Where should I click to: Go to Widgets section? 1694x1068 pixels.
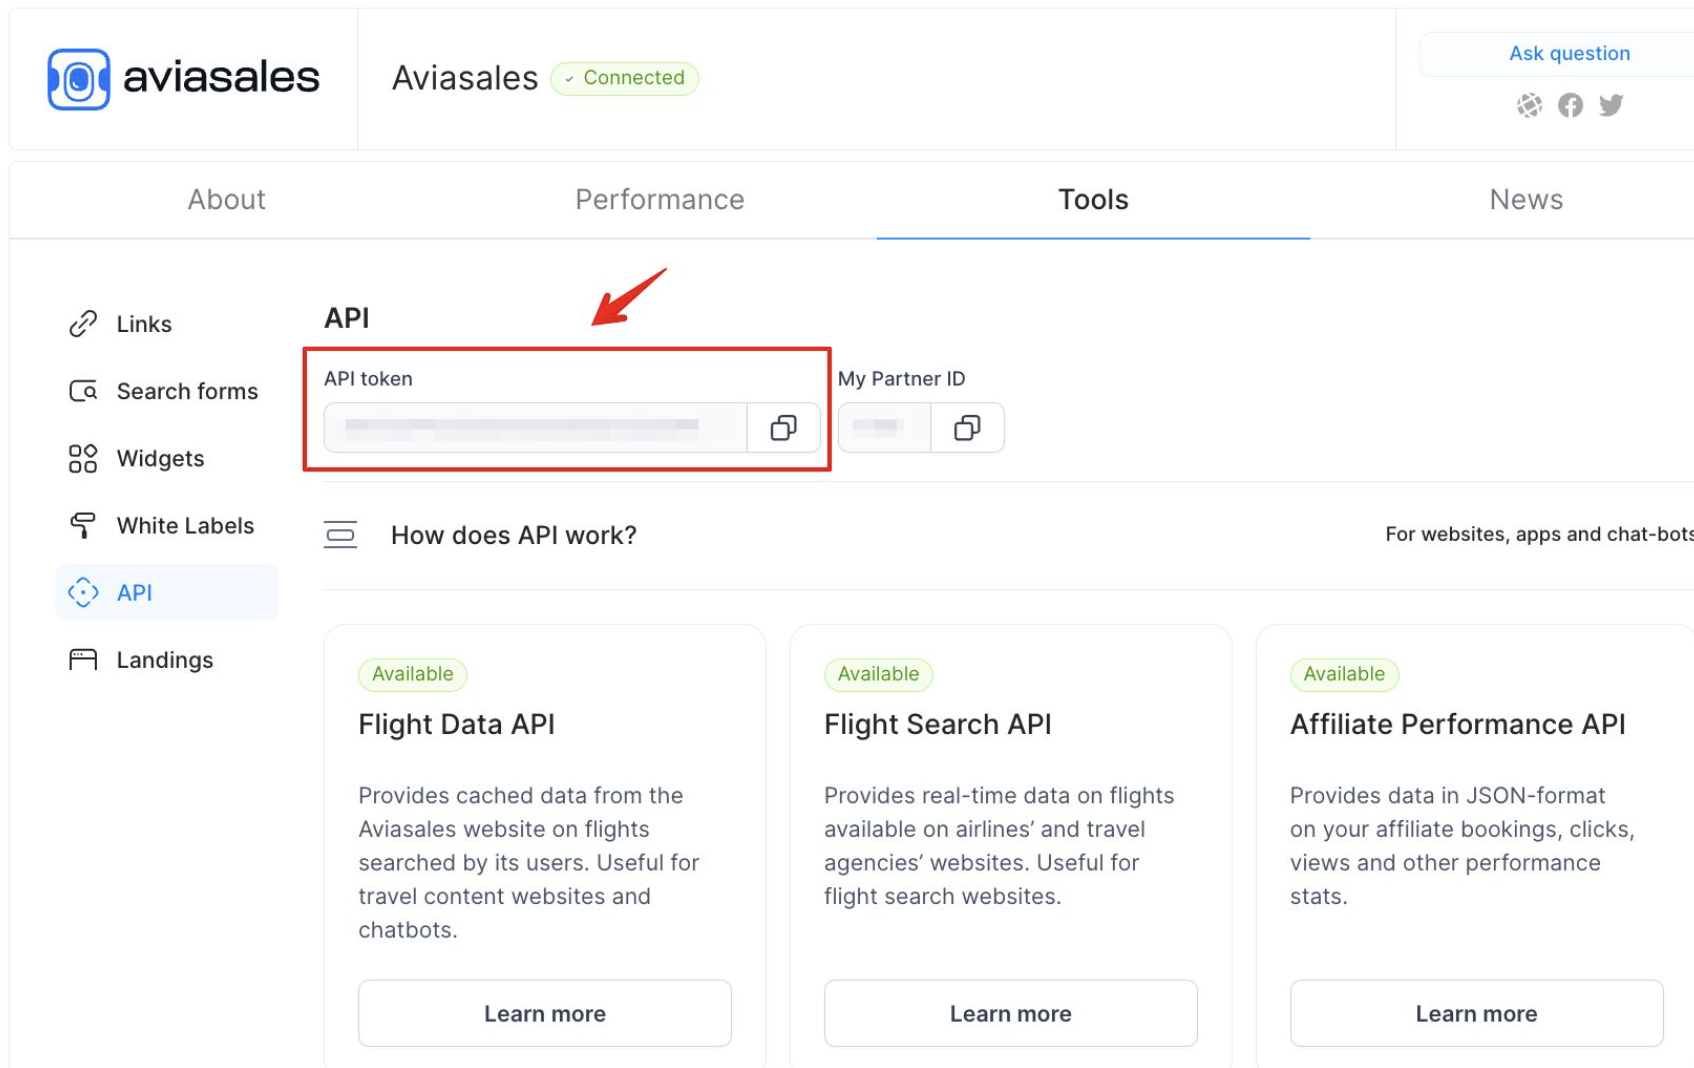pos(160,458)
